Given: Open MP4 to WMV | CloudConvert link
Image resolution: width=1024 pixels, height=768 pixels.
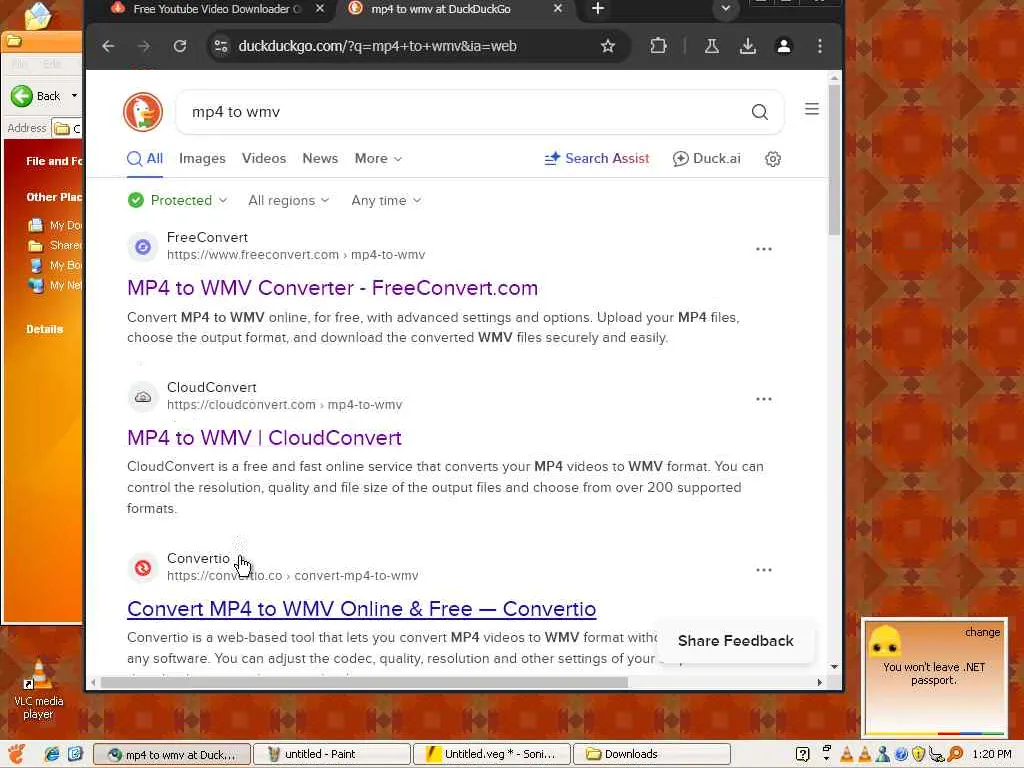Looking at the screenshot, I should click(x=264, y=438).
